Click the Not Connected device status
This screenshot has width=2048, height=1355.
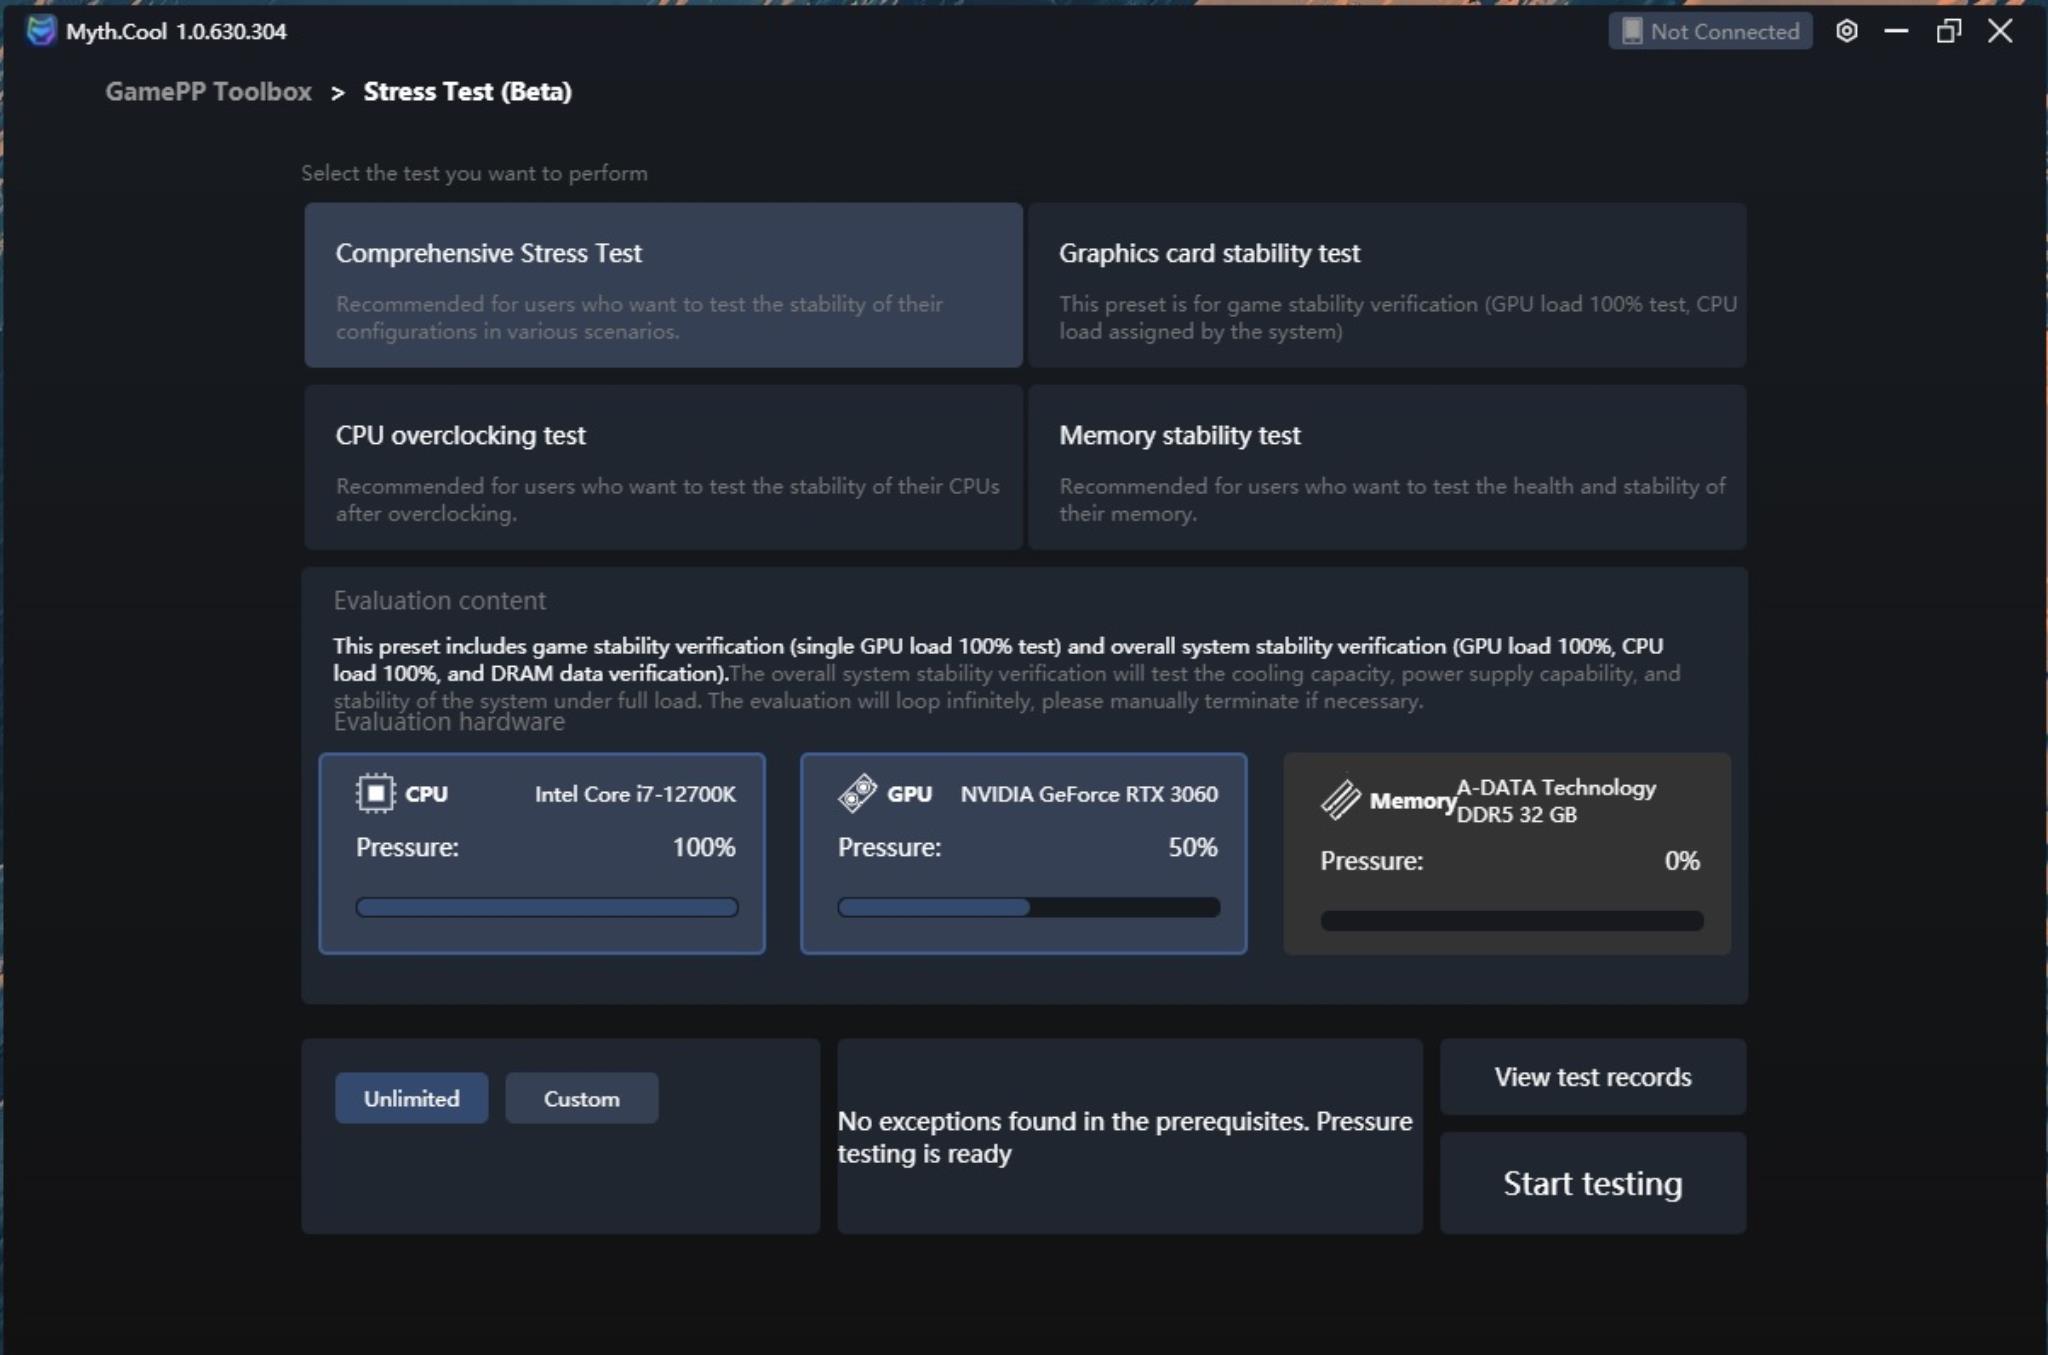[x=1710, y=31]
